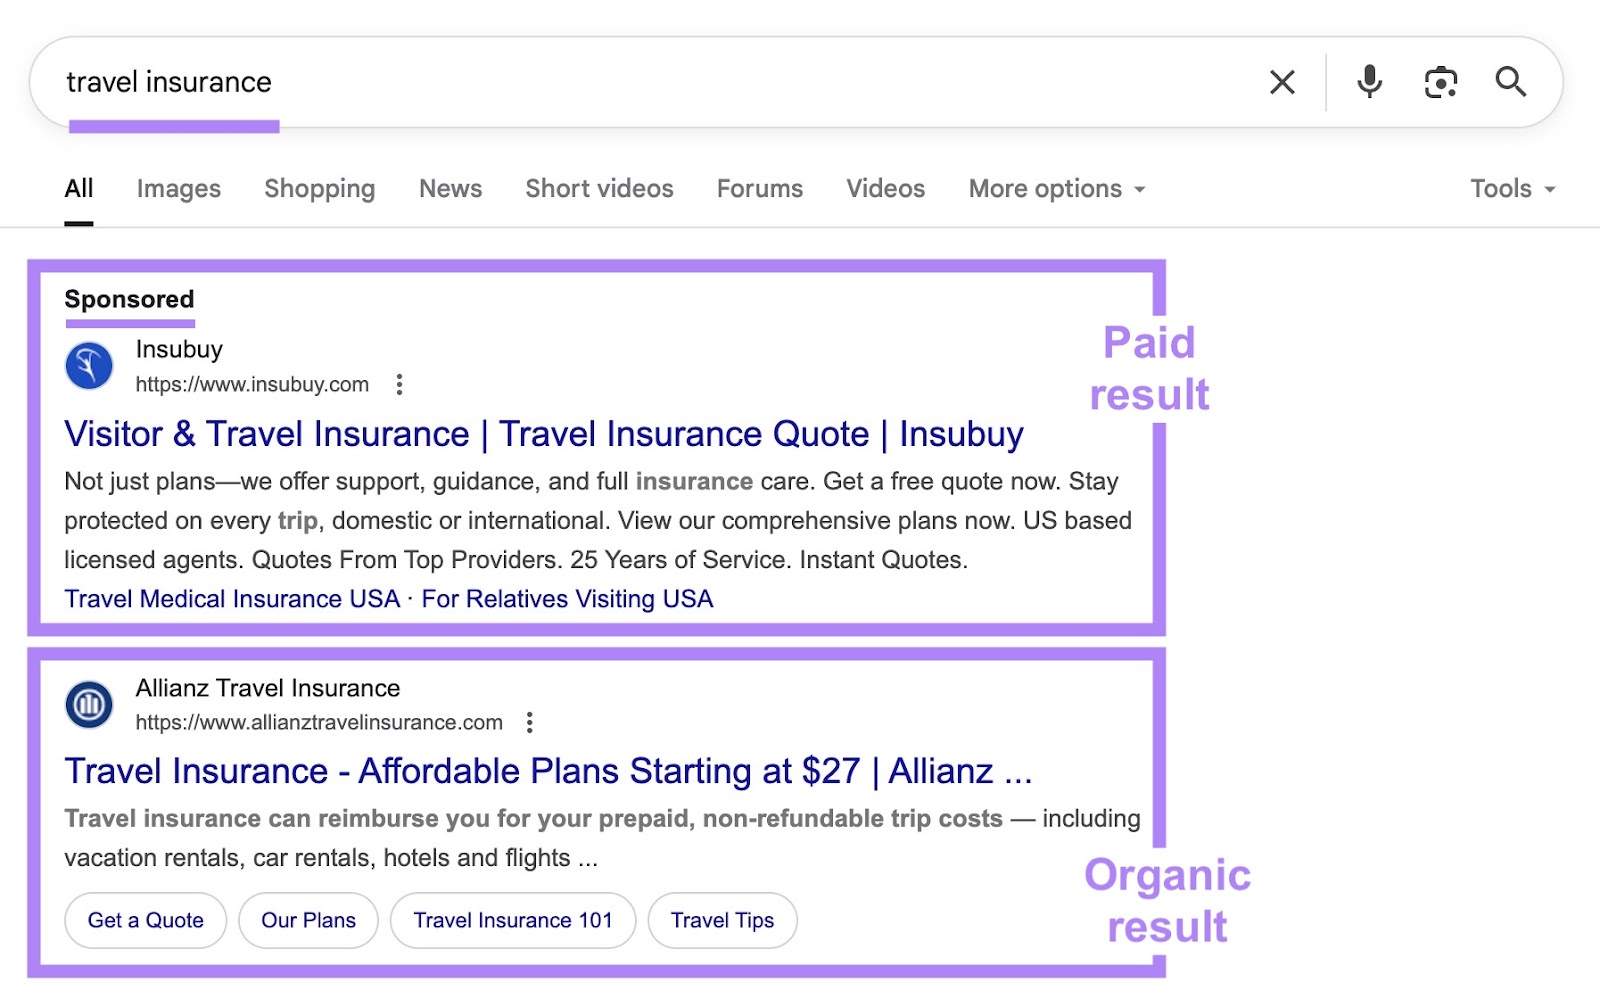The image size is (1600, 999).
Task: Switch to the Shopping tab
Action: click(320, 188)
